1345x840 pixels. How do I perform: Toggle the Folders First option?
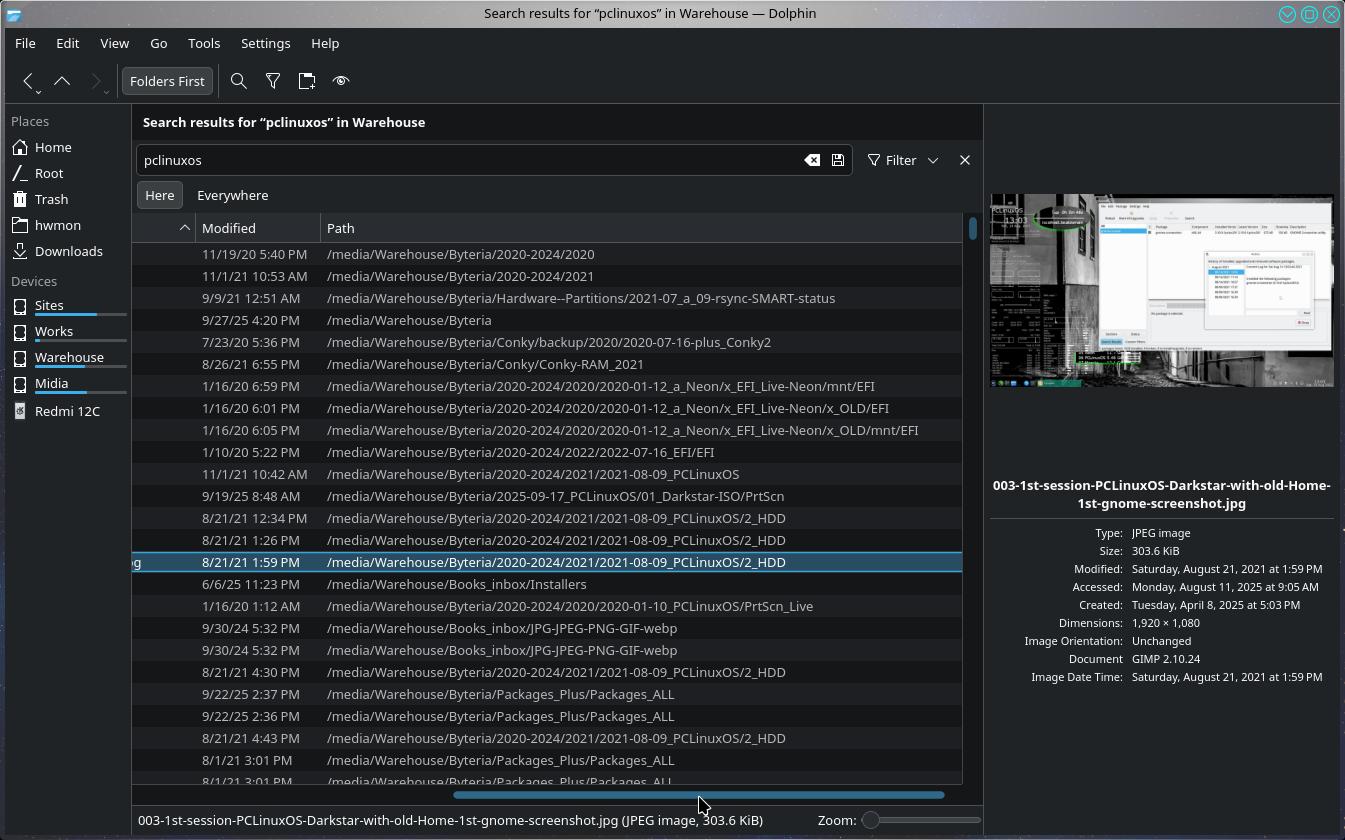click(167, 81)
